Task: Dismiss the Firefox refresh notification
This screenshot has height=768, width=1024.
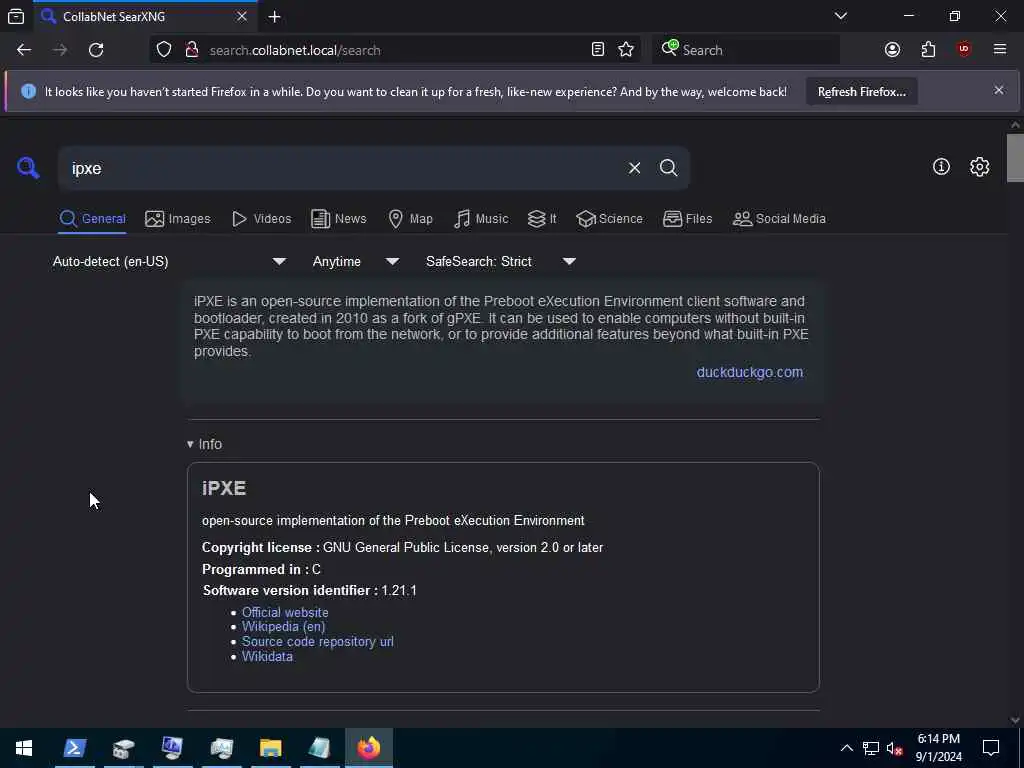Action: 999,90
